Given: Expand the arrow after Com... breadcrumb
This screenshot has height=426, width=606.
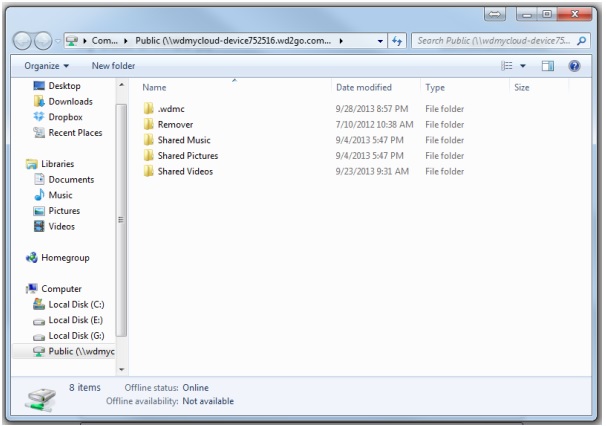Looking at the screenshot, I should coord(126,41).
